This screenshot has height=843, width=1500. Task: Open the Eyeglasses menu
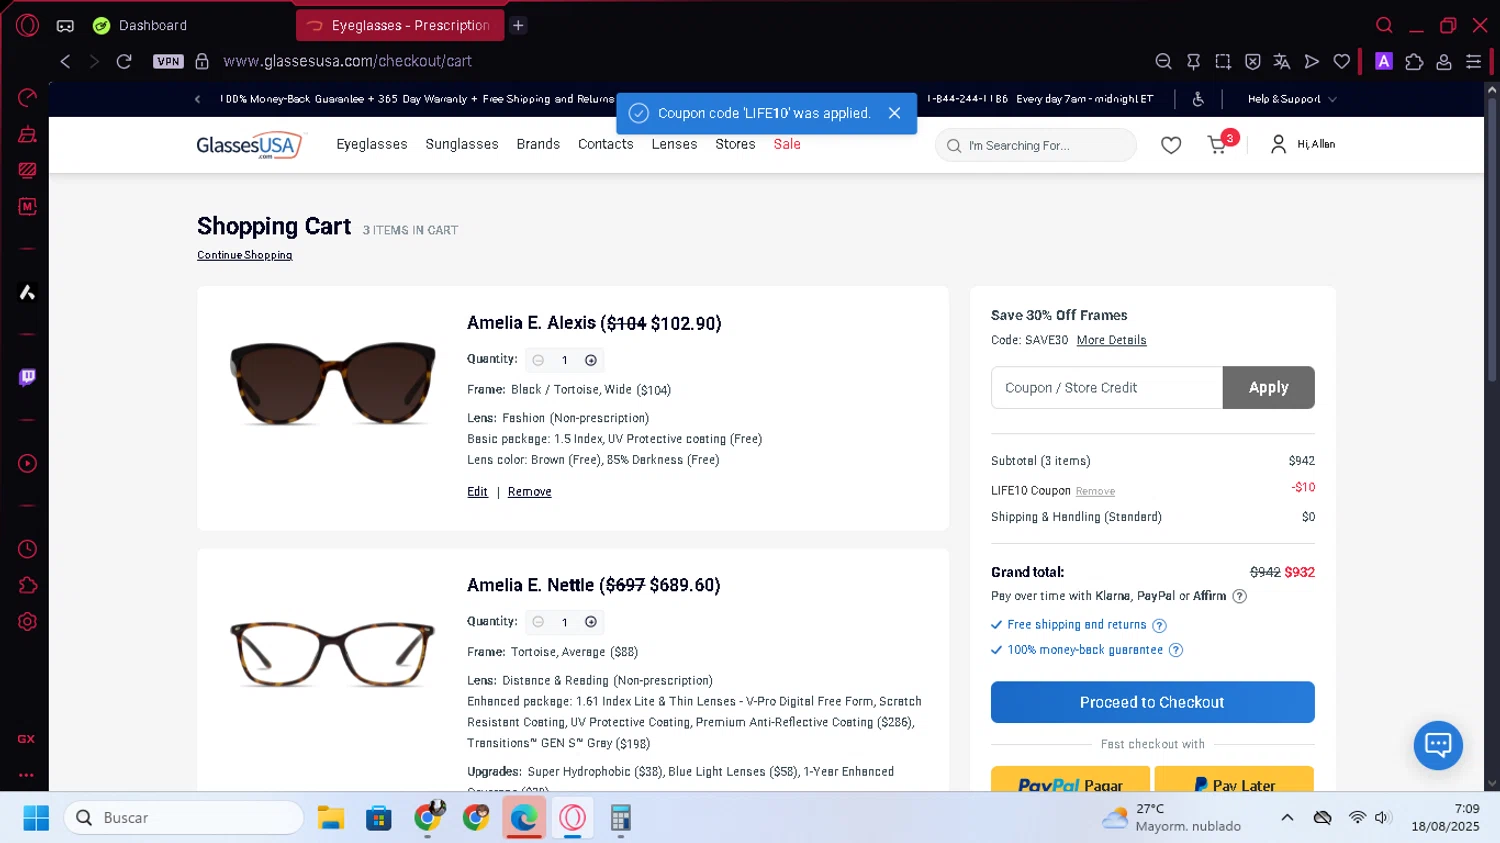point(372,144)
